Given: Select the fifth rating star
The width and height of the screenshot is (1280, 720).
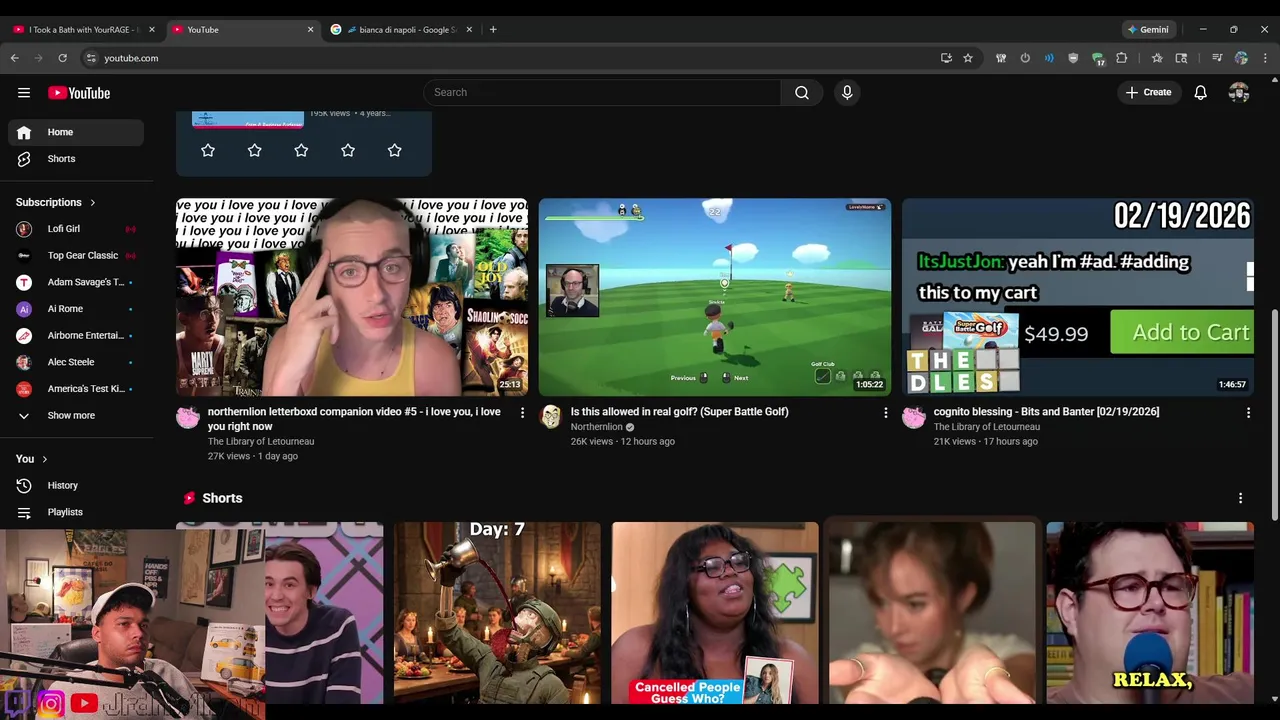Looking at the screenshot, I should pos(395,150).
